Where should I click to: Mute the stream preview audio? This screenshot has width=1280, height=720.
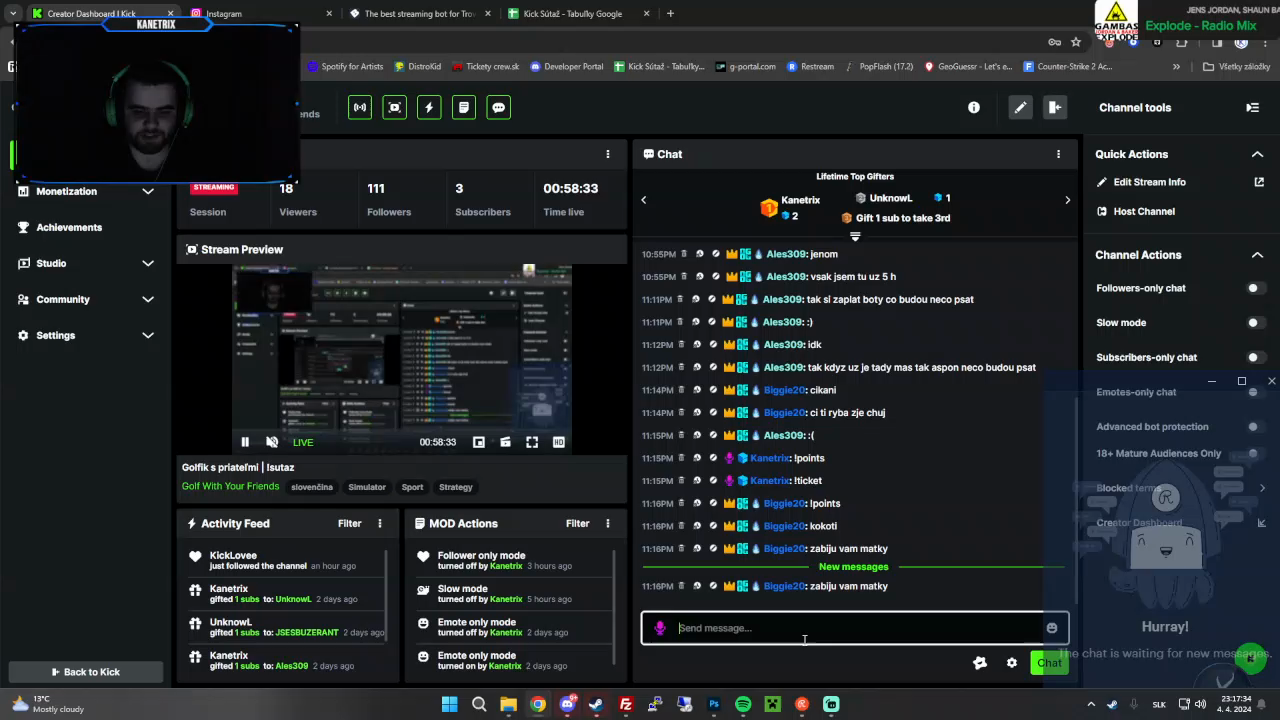(272, 442)
